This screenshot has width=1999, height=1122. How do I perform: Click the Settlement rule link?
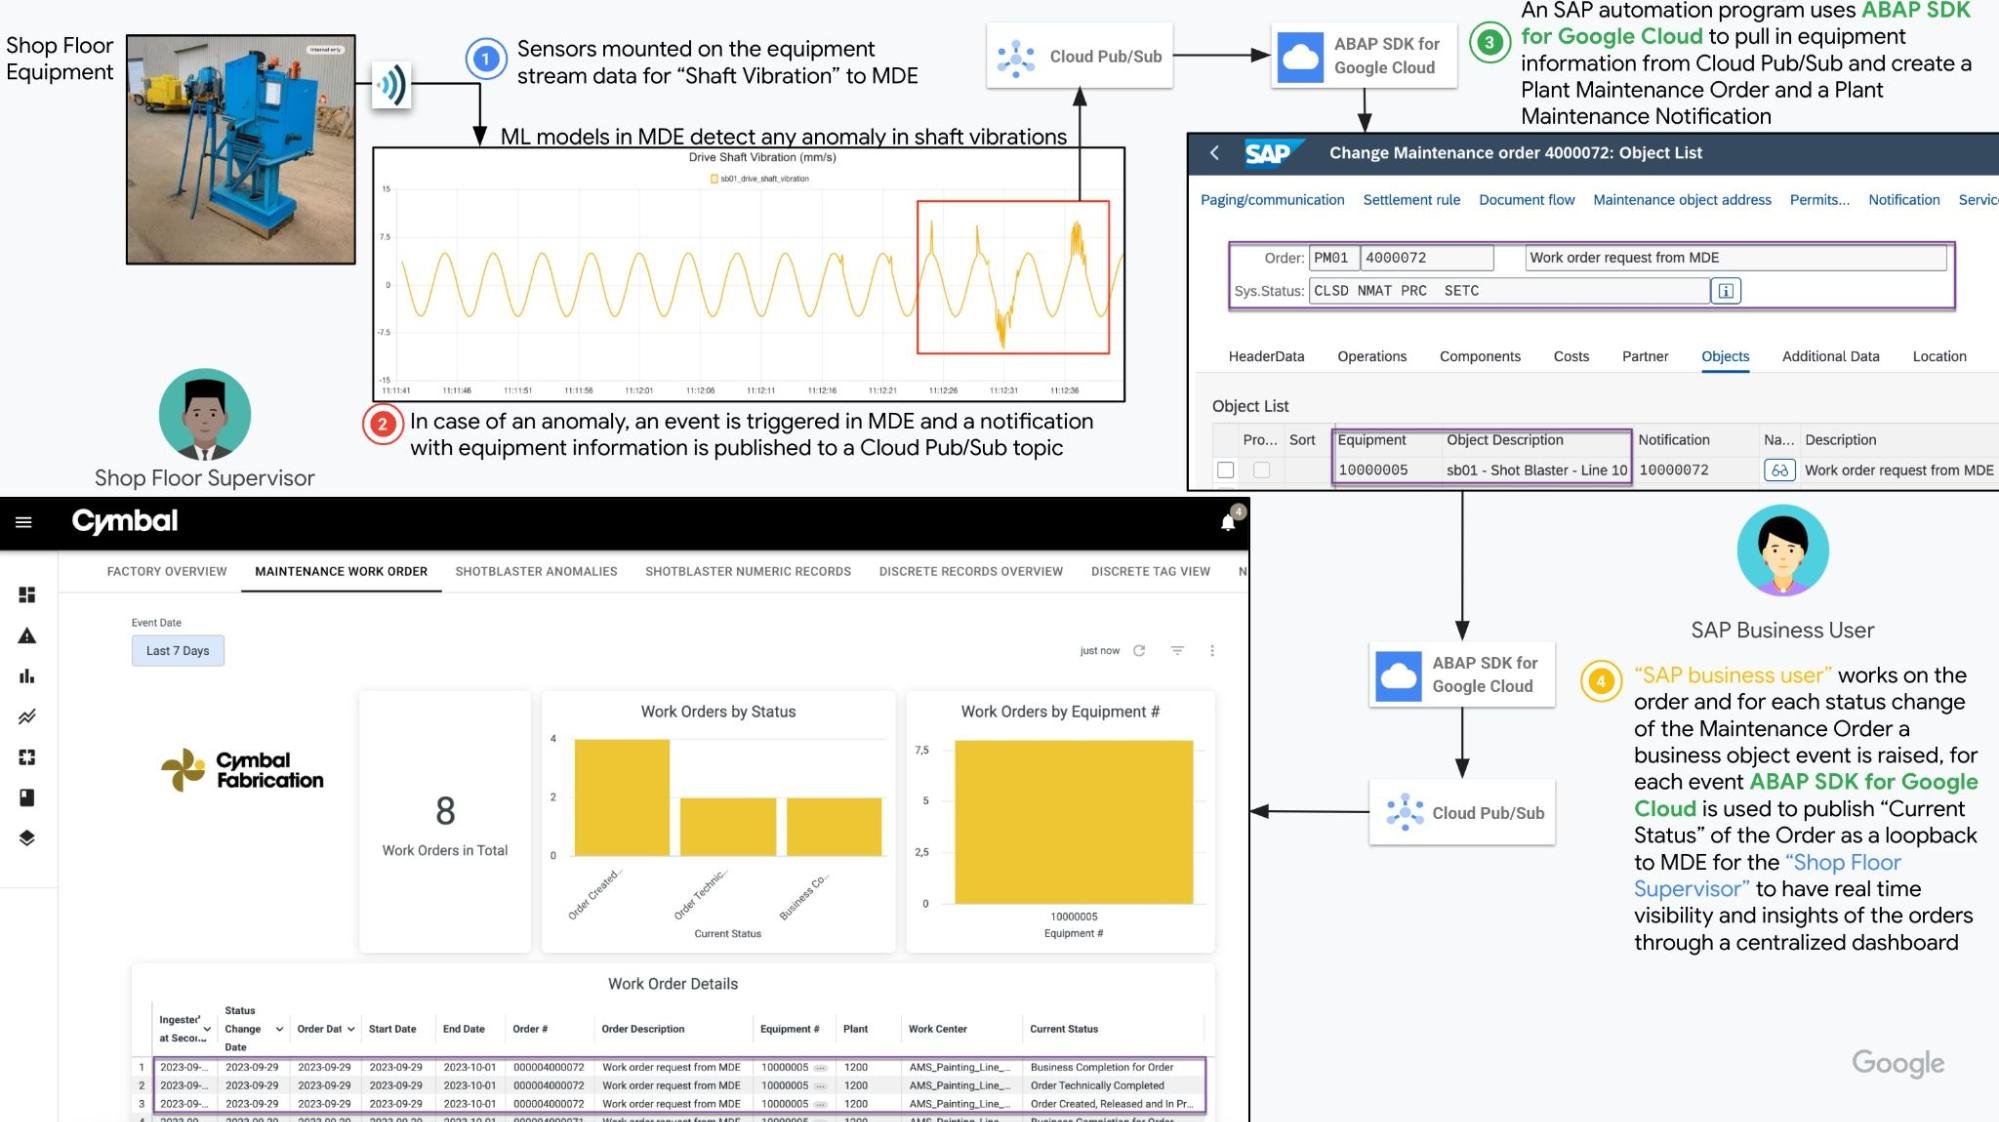coord(1411,200)
